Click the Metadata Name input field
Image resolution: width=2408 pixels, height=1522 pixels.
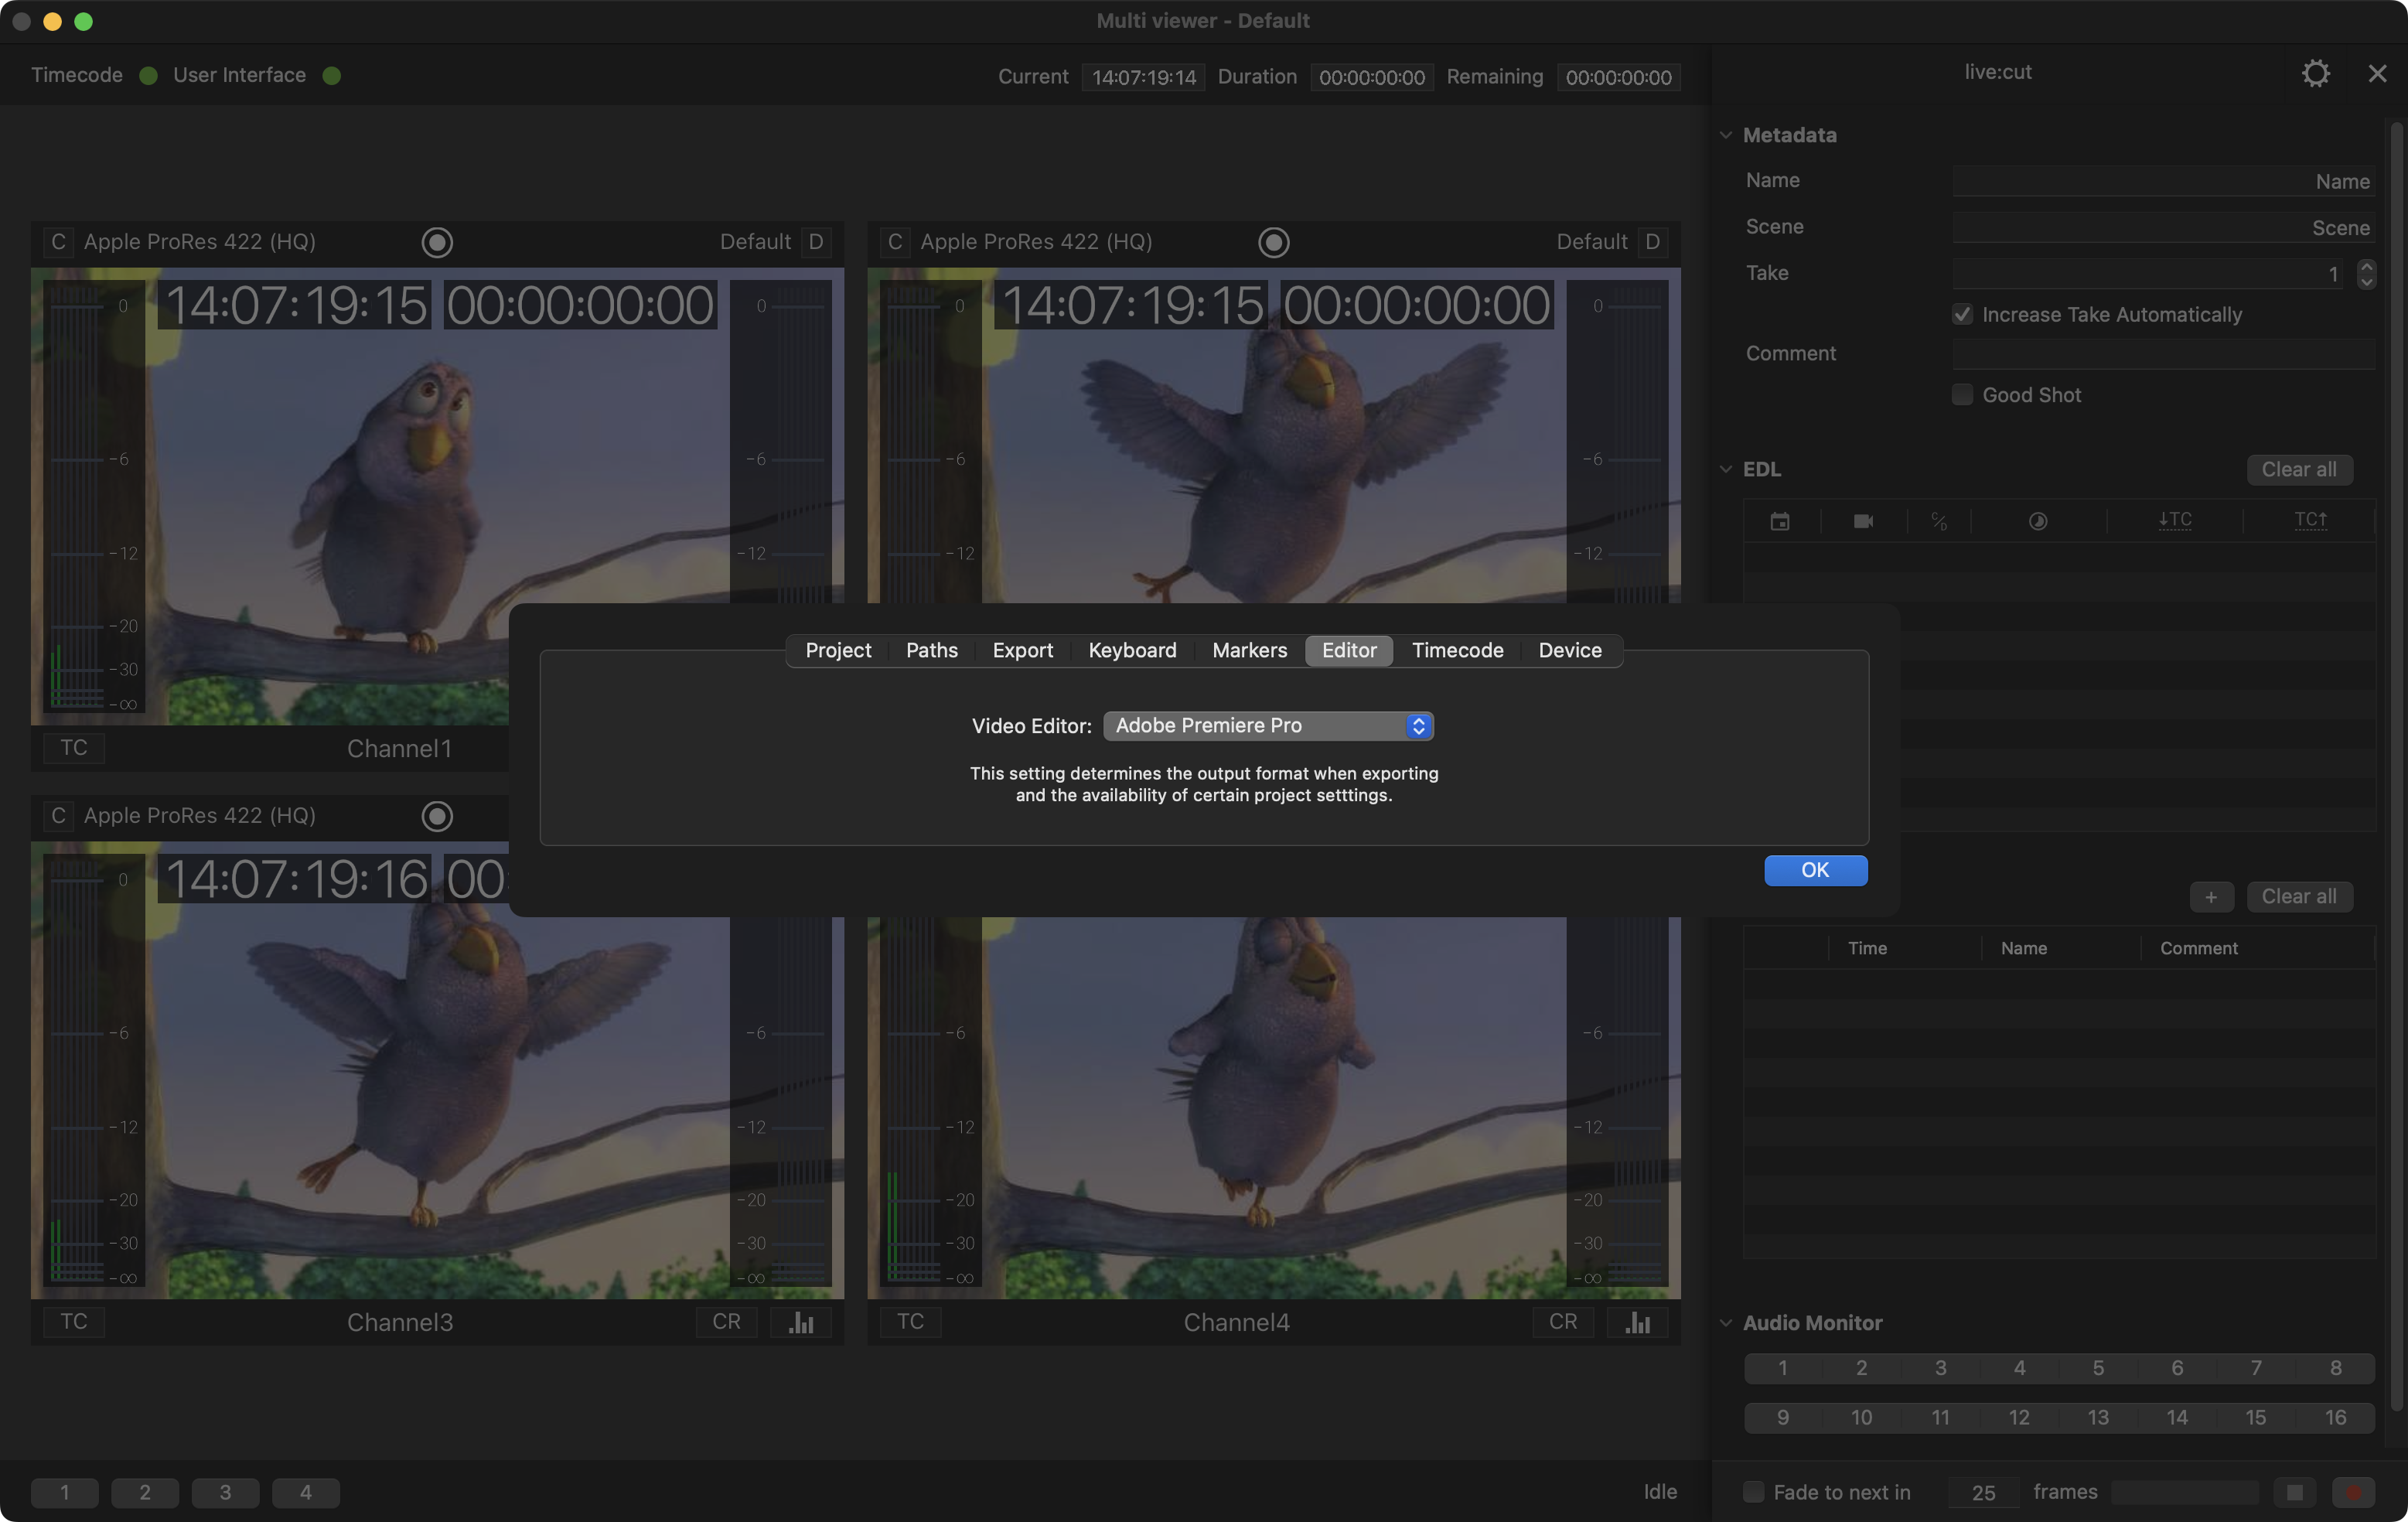[x=2164, y=181]
